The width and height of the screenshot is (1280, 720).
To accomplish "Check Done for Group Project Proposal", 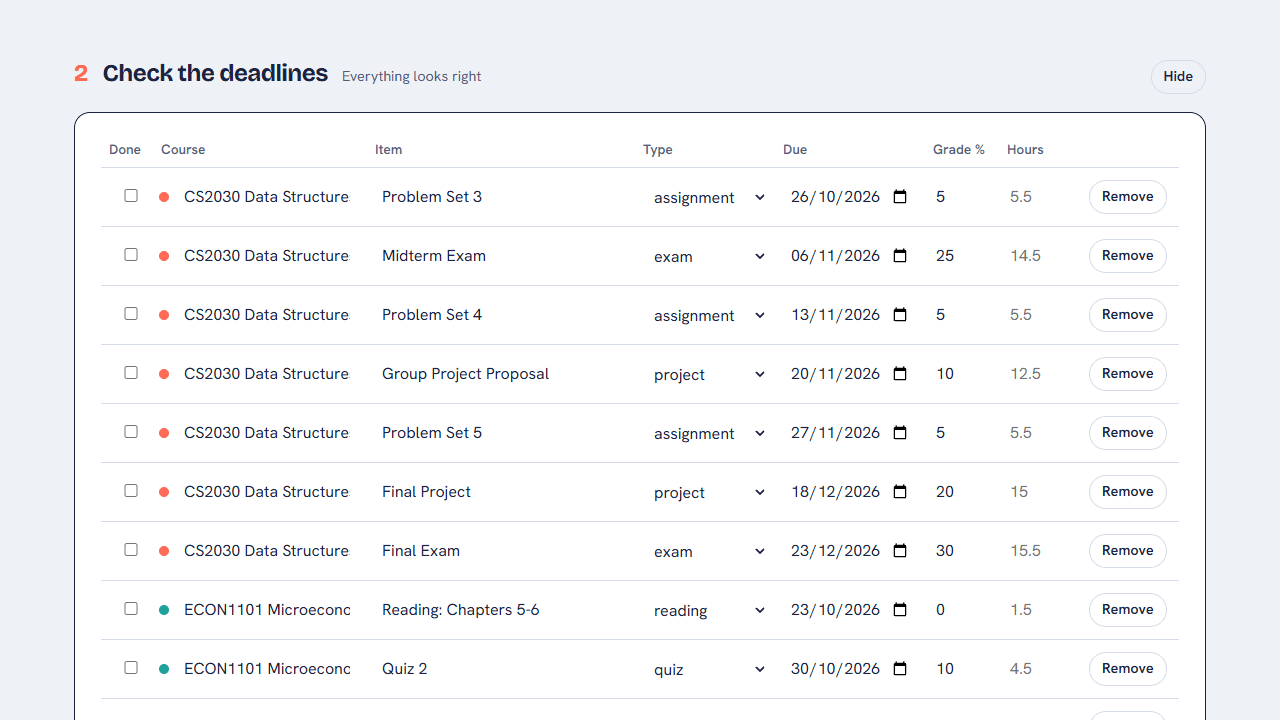I will coord(131,373).
